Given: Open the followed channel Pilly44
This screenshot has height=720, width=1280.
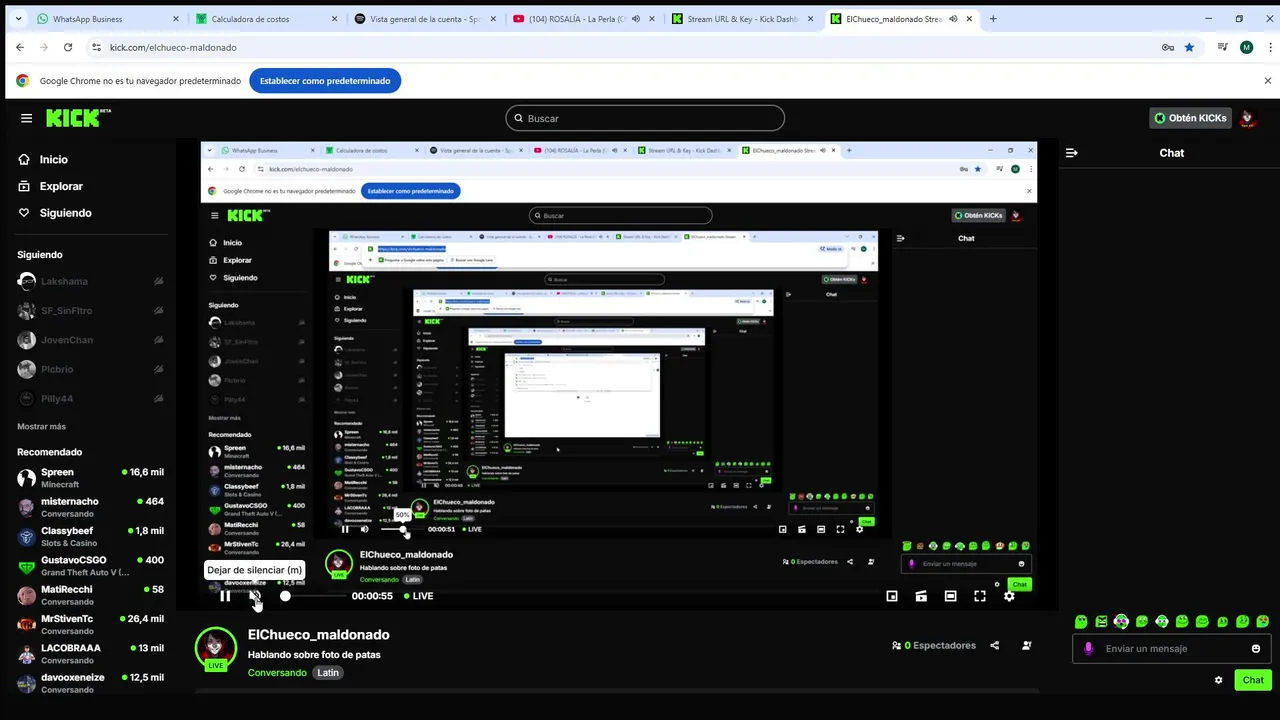Looking at the screenshot, I should [90, 398].
